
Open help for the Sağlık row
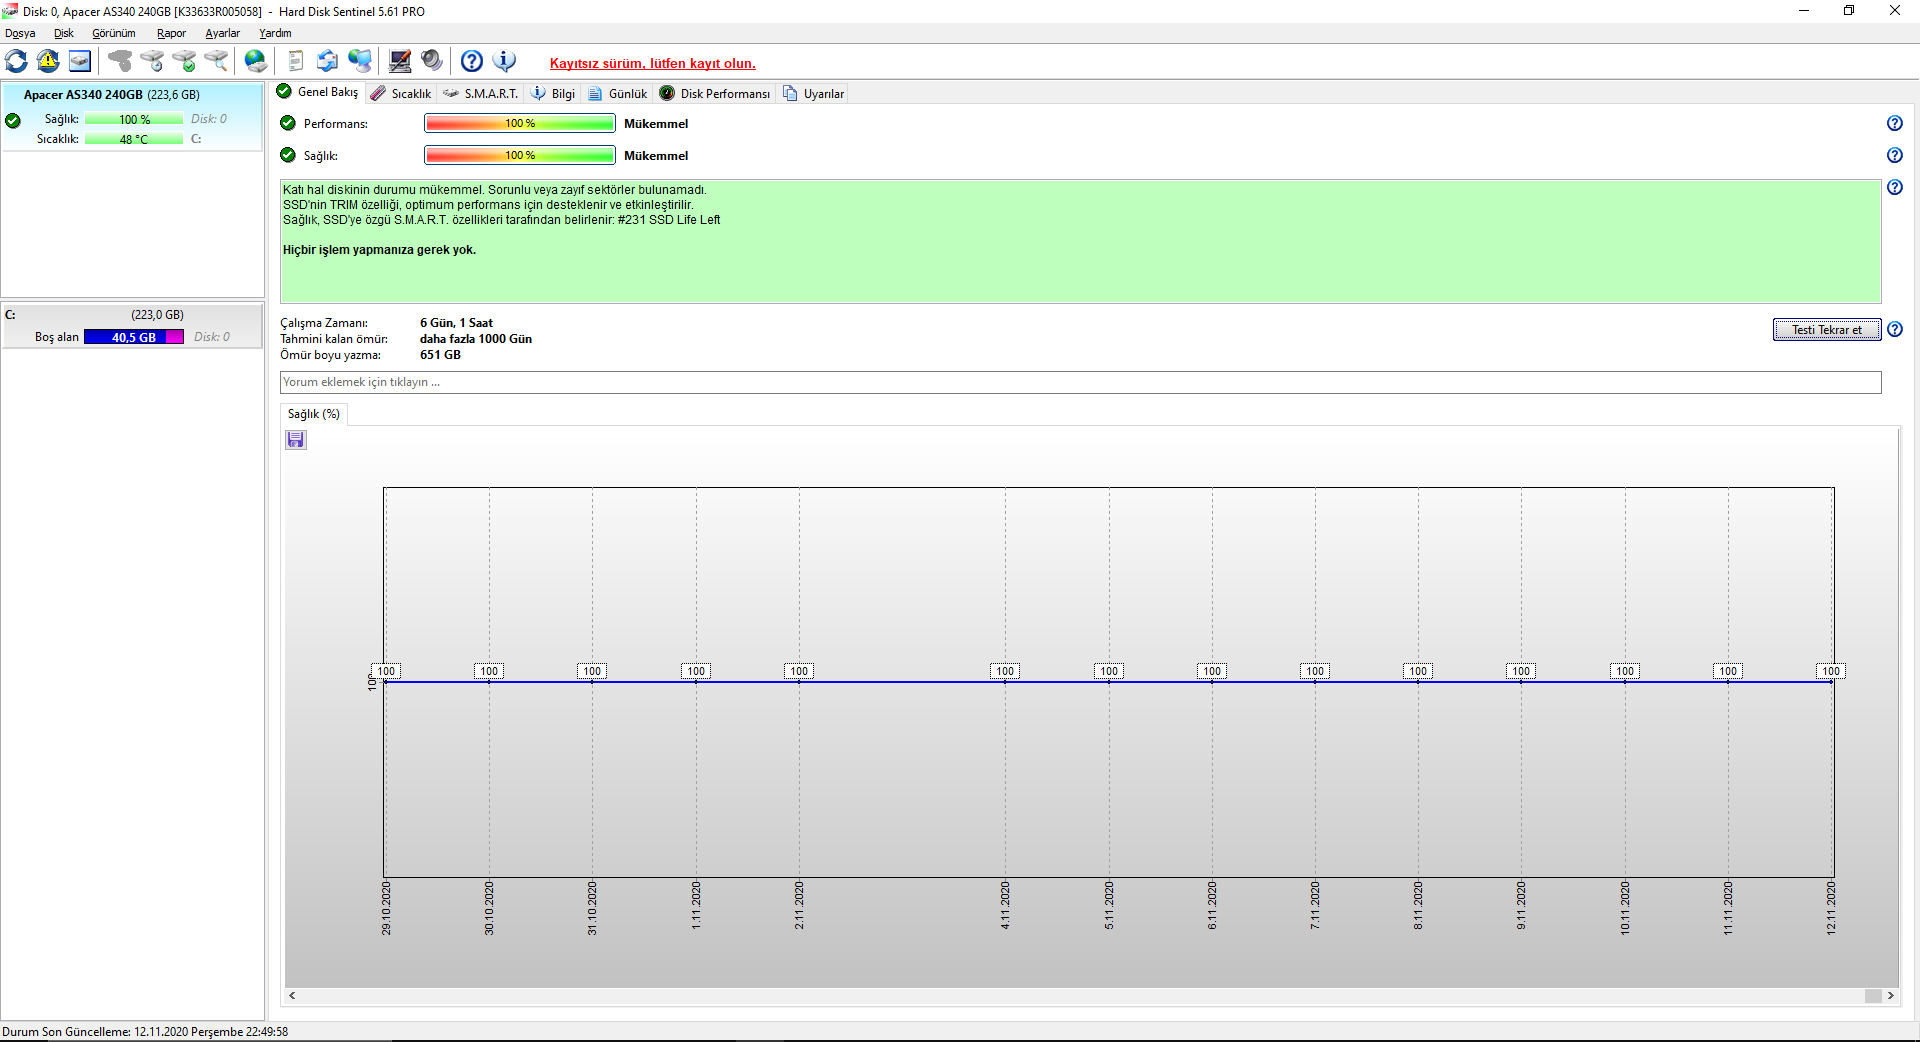[1894, 155]
